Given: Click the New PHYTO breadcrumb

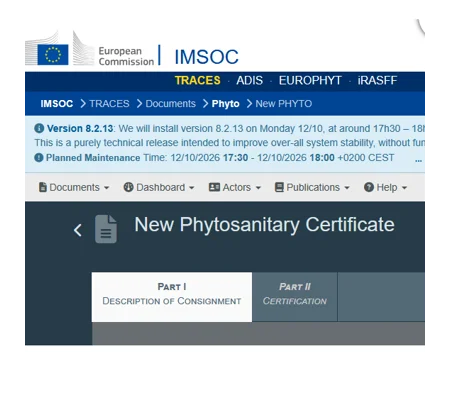Looking at the screenshot, I should (284, 104).
